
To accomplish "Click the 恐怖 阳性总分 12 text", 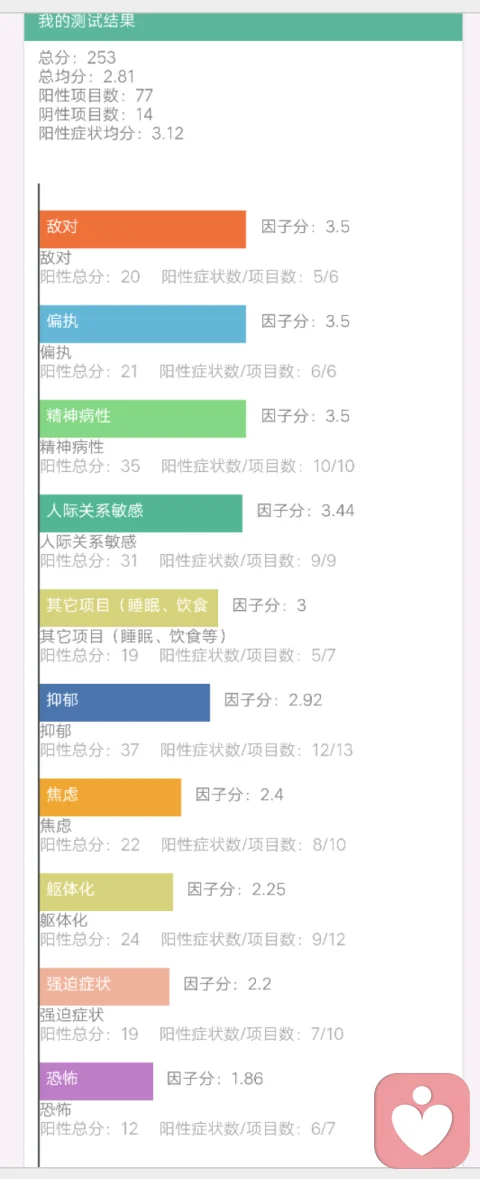I will [90, 1129].
